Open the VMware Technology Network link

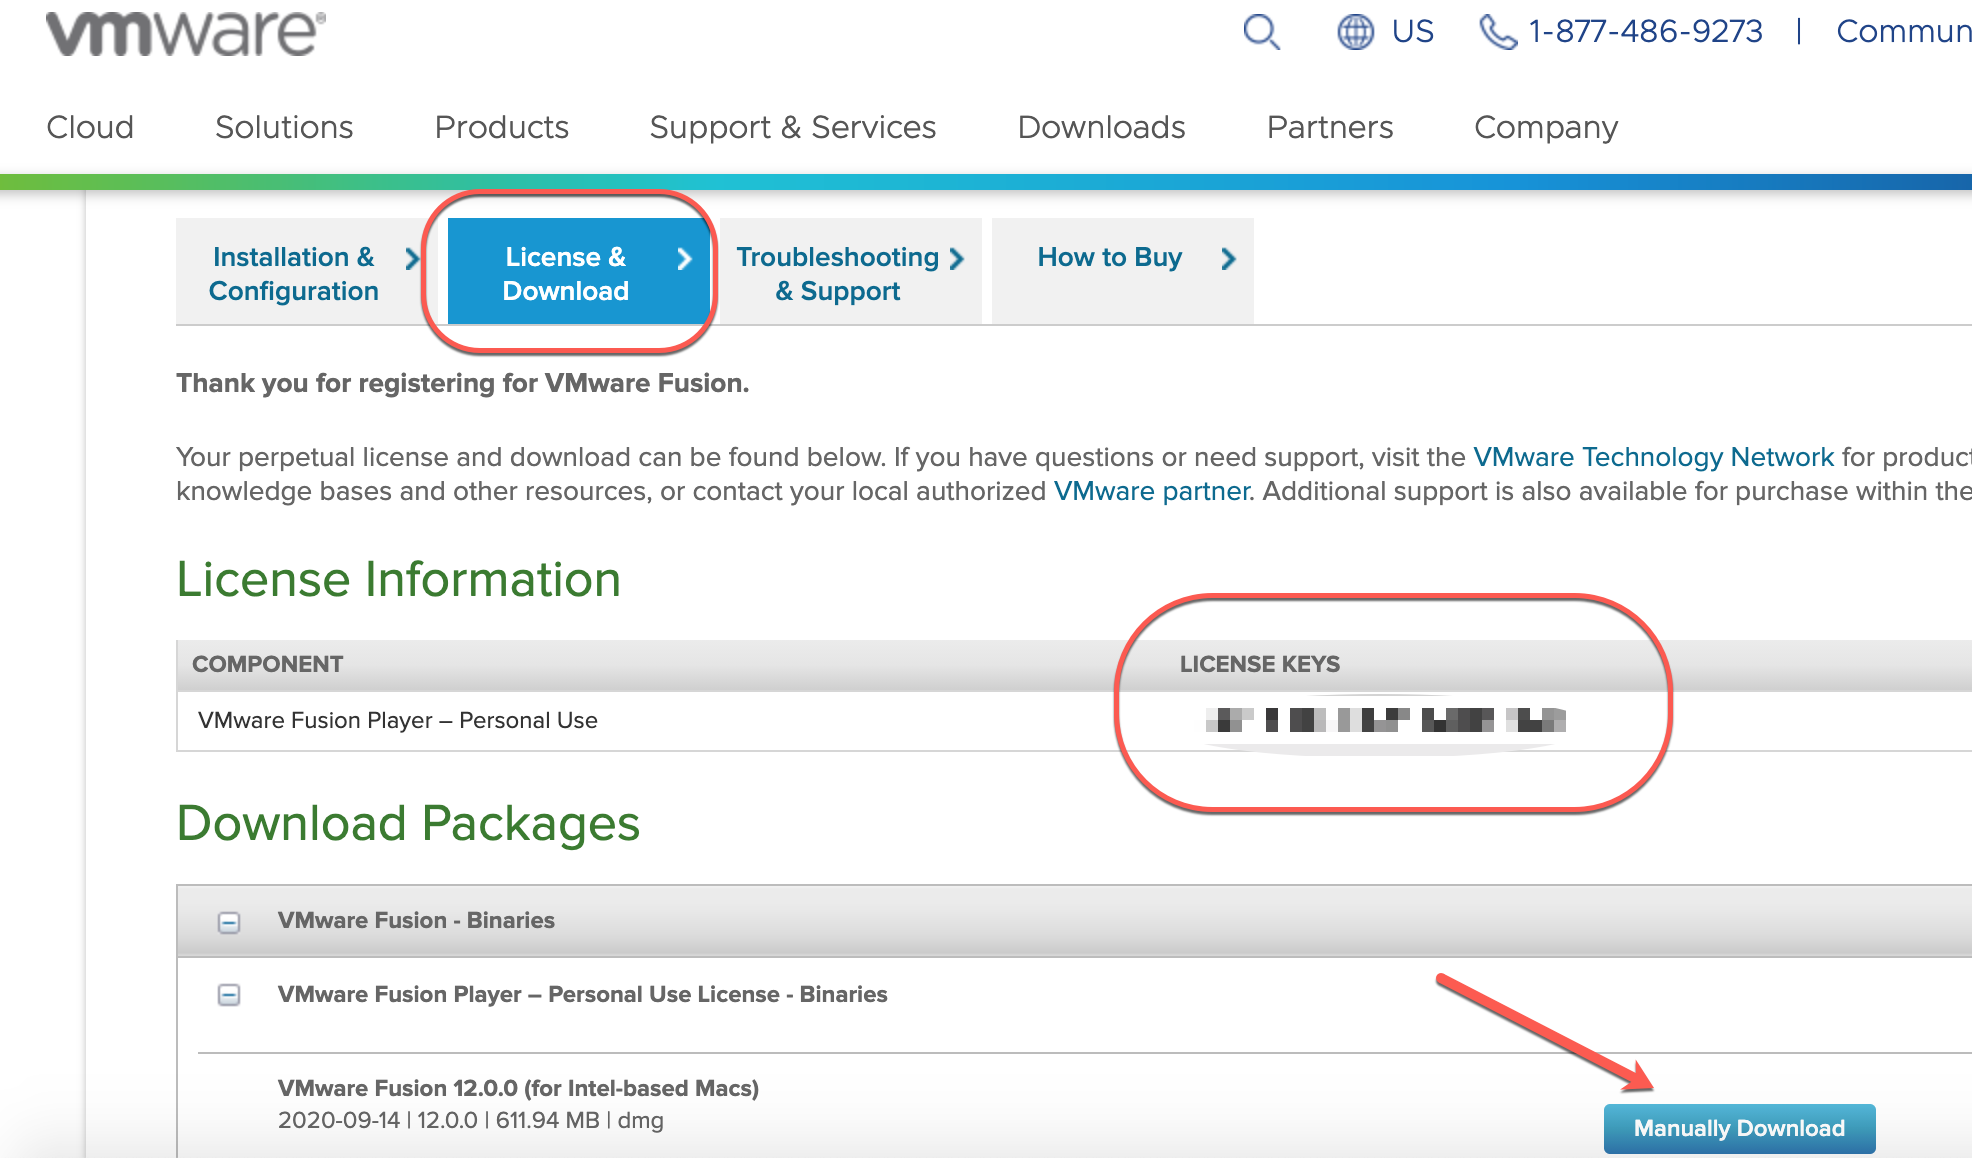coord(1653,457)
